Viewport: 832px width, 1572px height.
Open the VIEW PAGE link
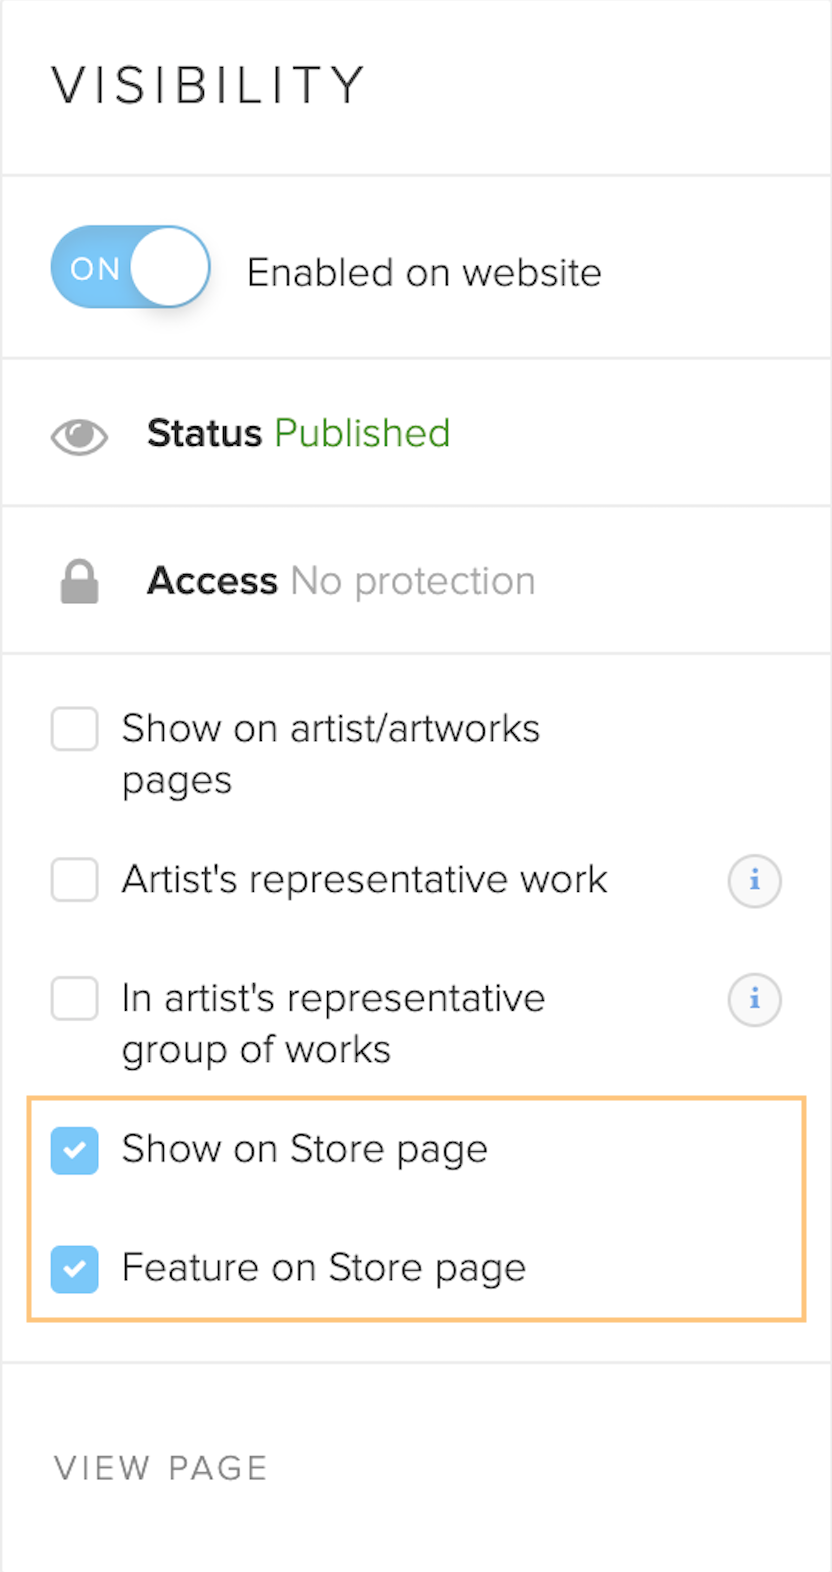point(161,1468)
